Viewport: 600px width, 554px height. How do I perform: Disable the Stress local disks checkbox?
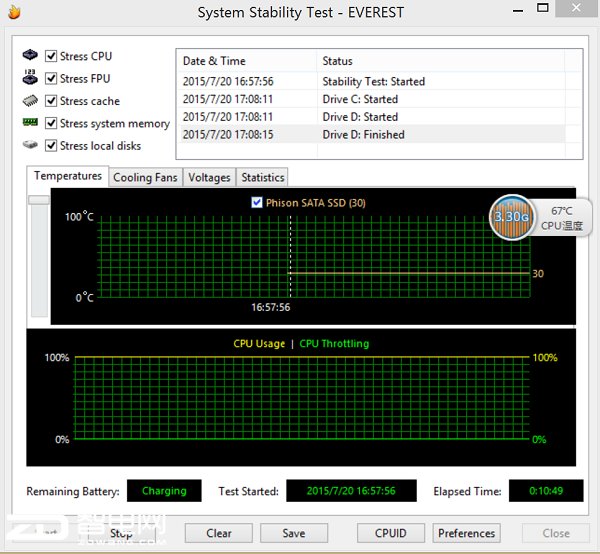(x=51, y=146)
